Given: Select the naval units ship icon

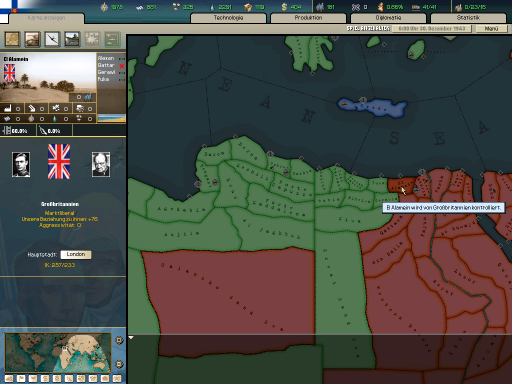Looking at the screenshot, I should pyautogui.click(x=72, y=39).
